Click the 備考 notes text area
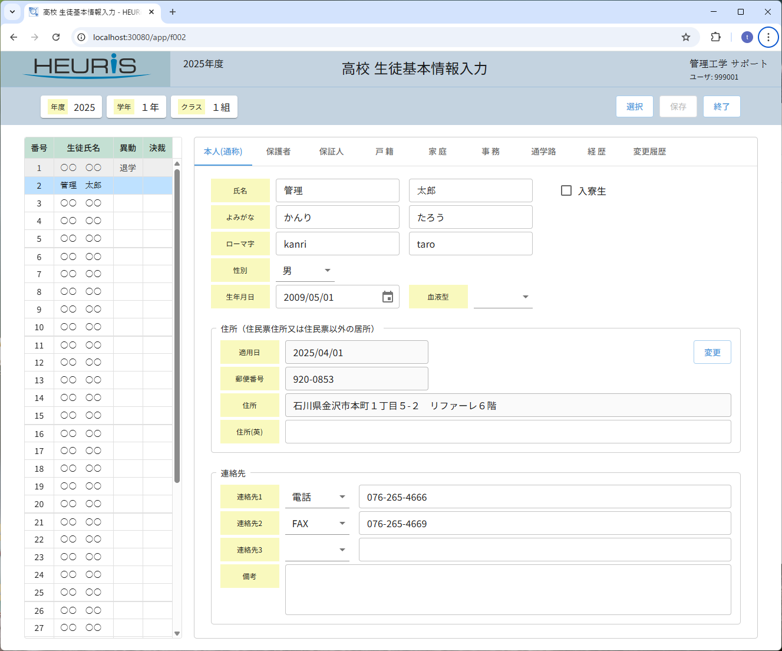The image size is (782, 651). [x=508, y=590]
